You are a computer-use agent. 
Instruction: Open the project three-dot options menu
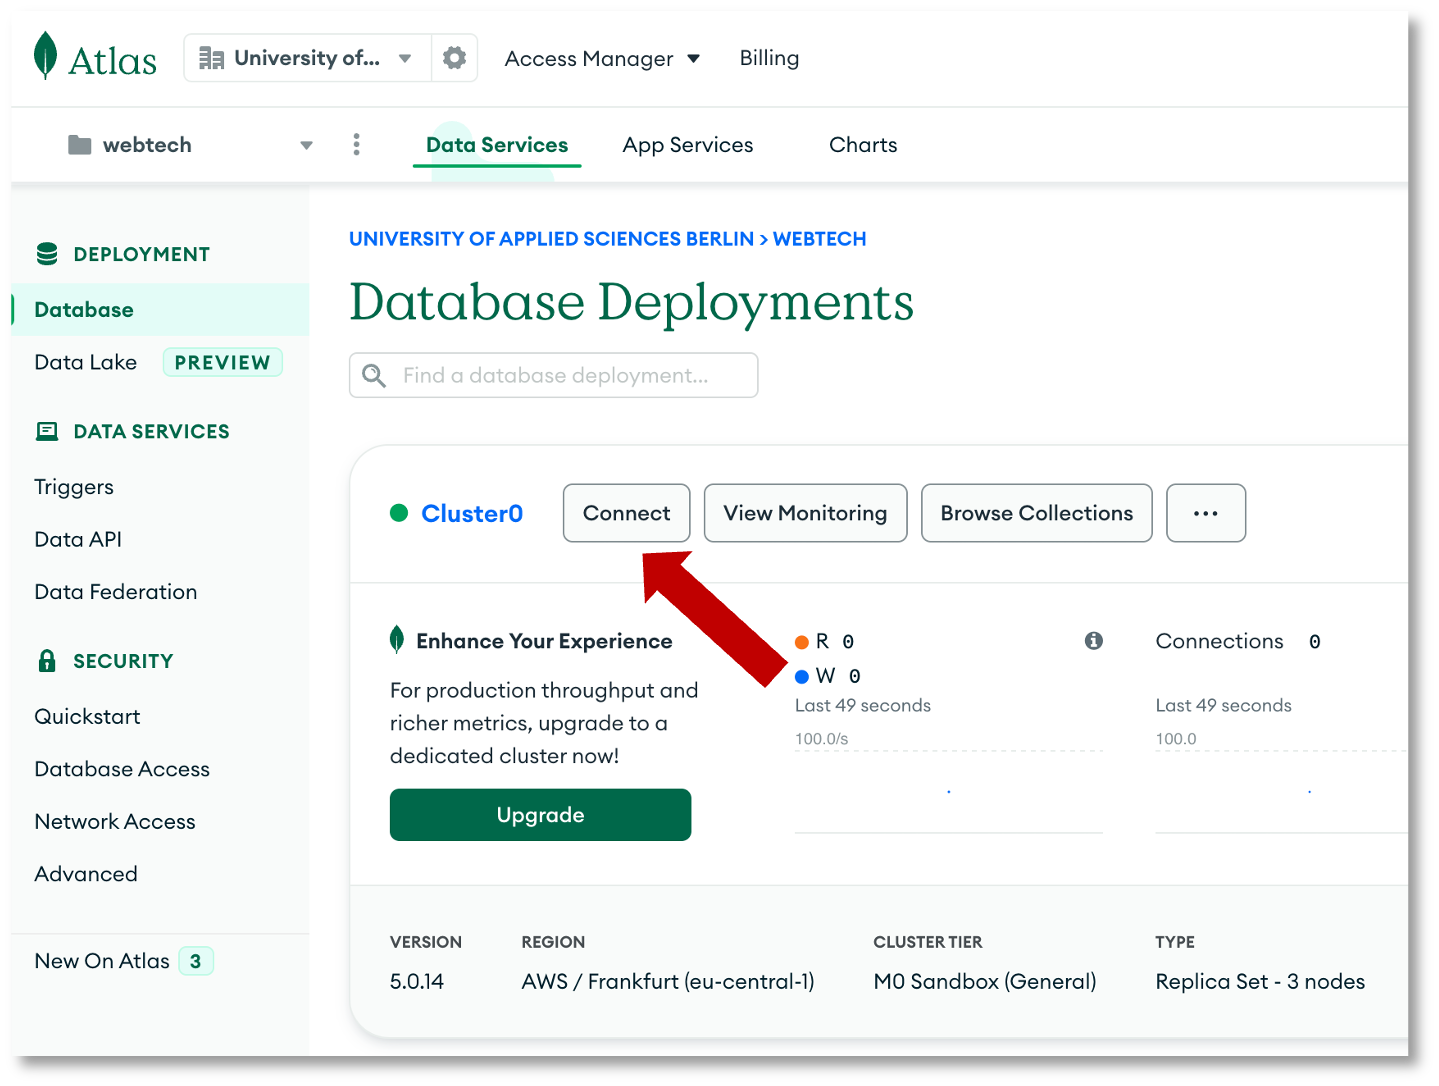coord(356,145)
